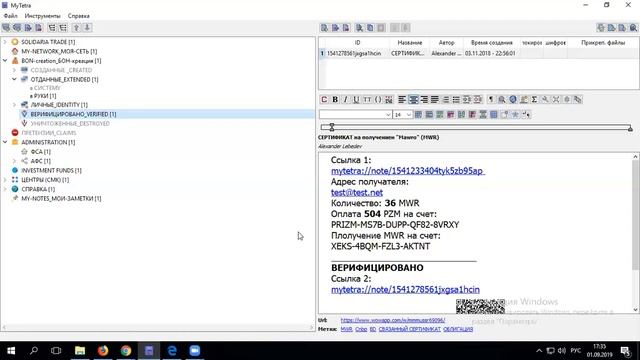
Task: Open attached files paperclip icon
Action: pyautogui.click(x=578, y=99)
